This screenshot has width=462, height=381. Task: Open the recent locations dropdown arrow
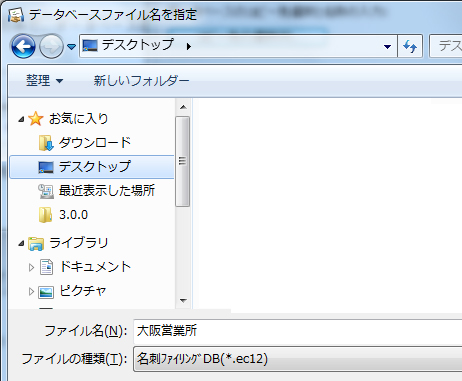[71, 47]
